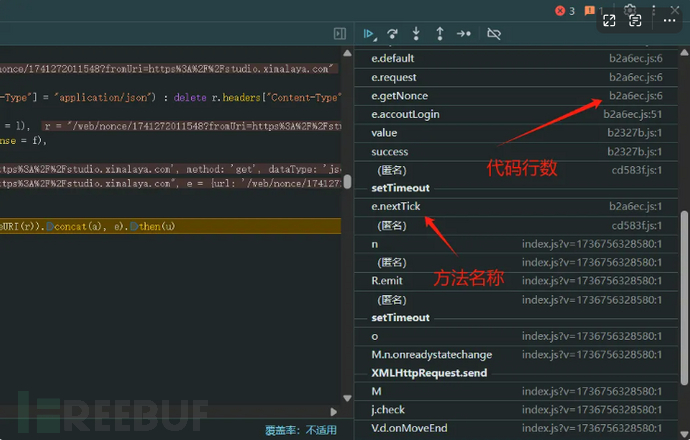Collapse the debugger sidebar pane
690x440 pixels.
(x=340, y=34)
